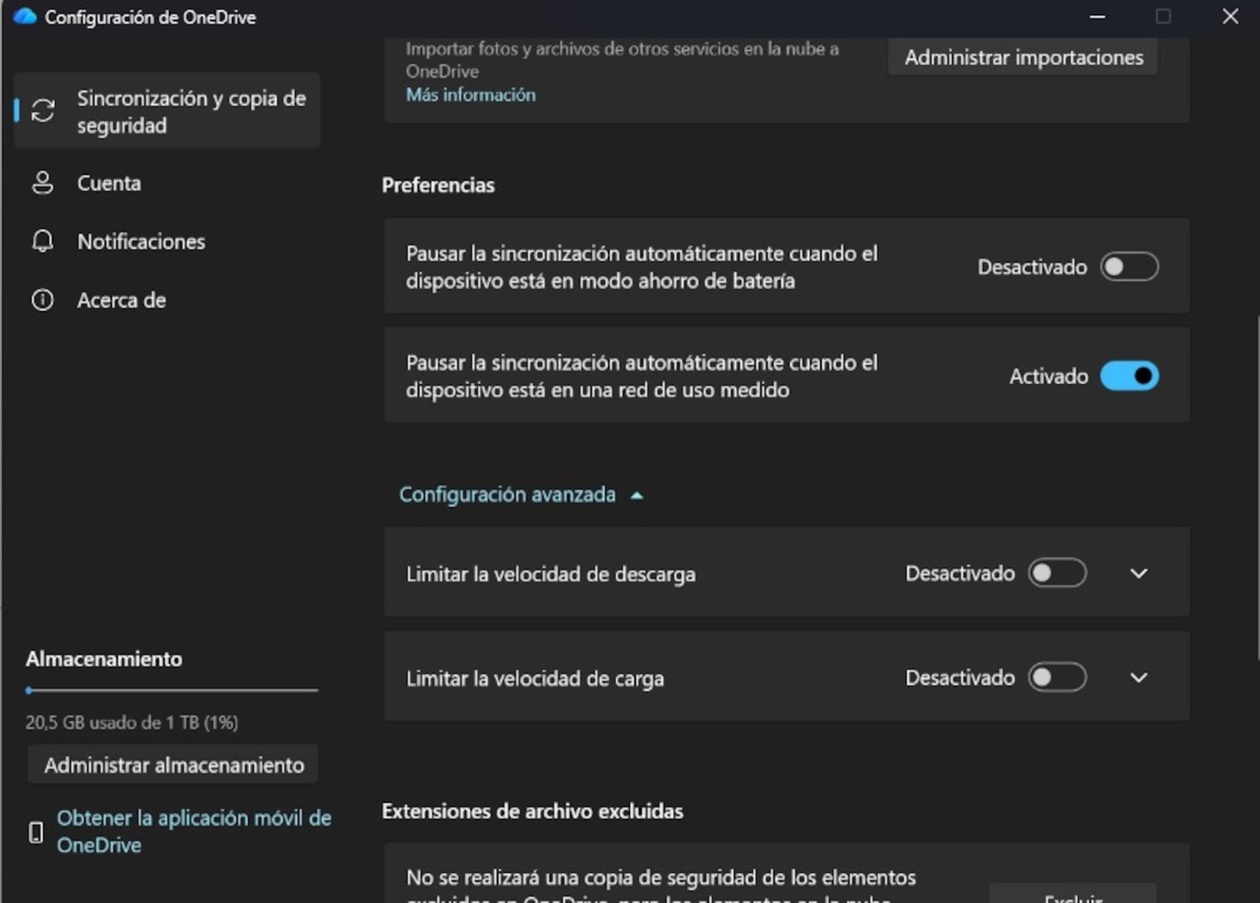Disable pausing sync on metered networks

click(x=1129, y=375)
